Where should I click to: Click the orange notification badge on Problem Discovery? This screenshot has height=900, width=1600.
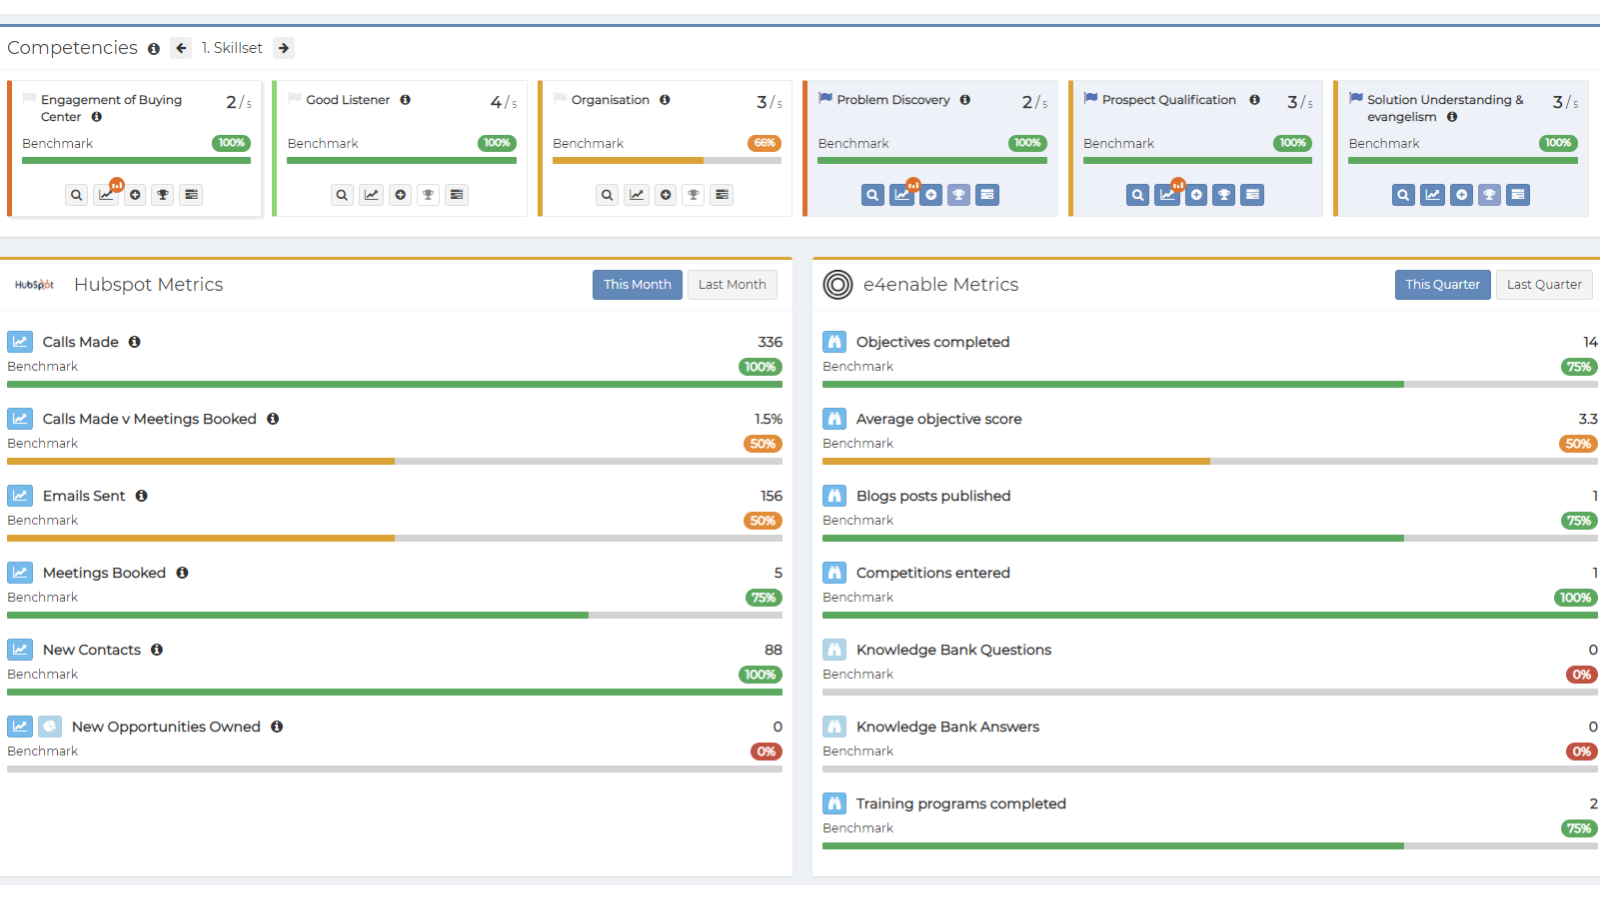point(913,182)
